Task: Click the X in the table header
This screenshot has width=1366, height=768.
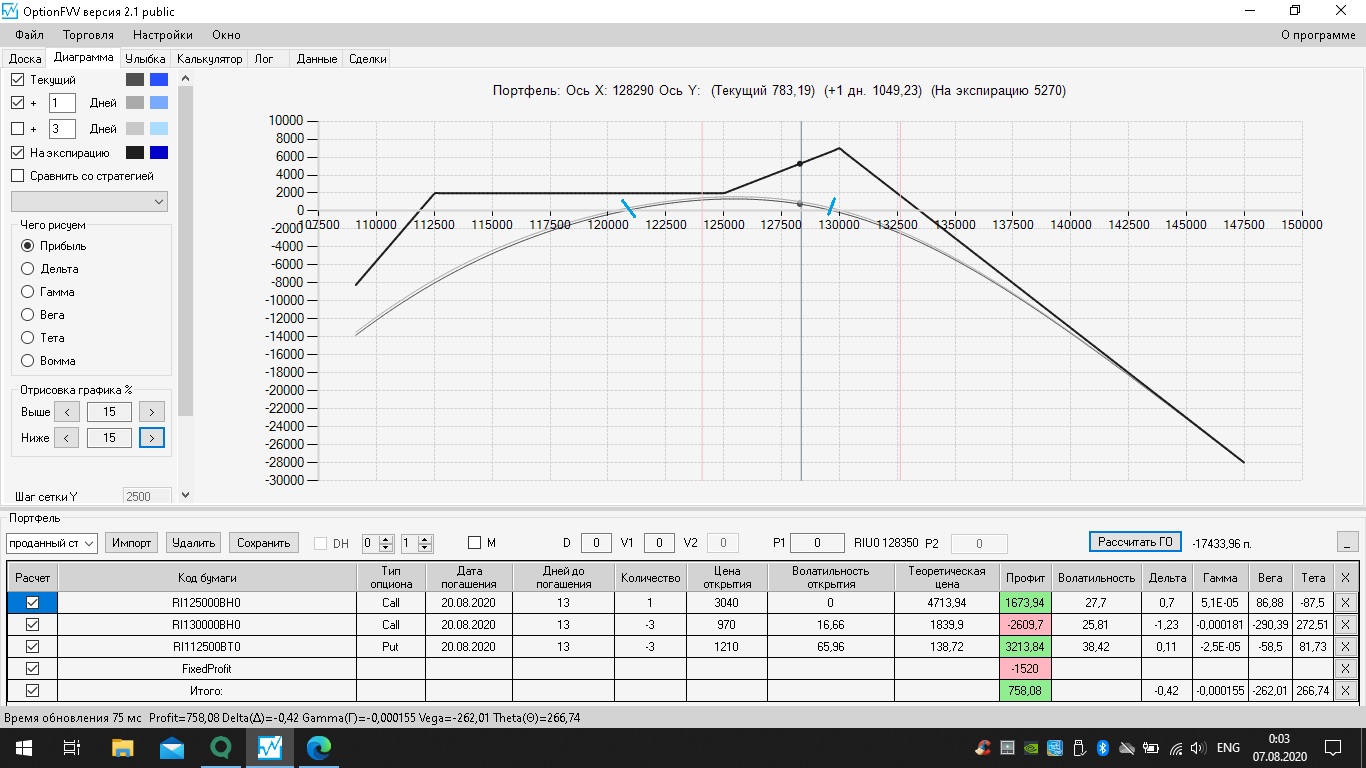Action: [x=1345, y=577]
